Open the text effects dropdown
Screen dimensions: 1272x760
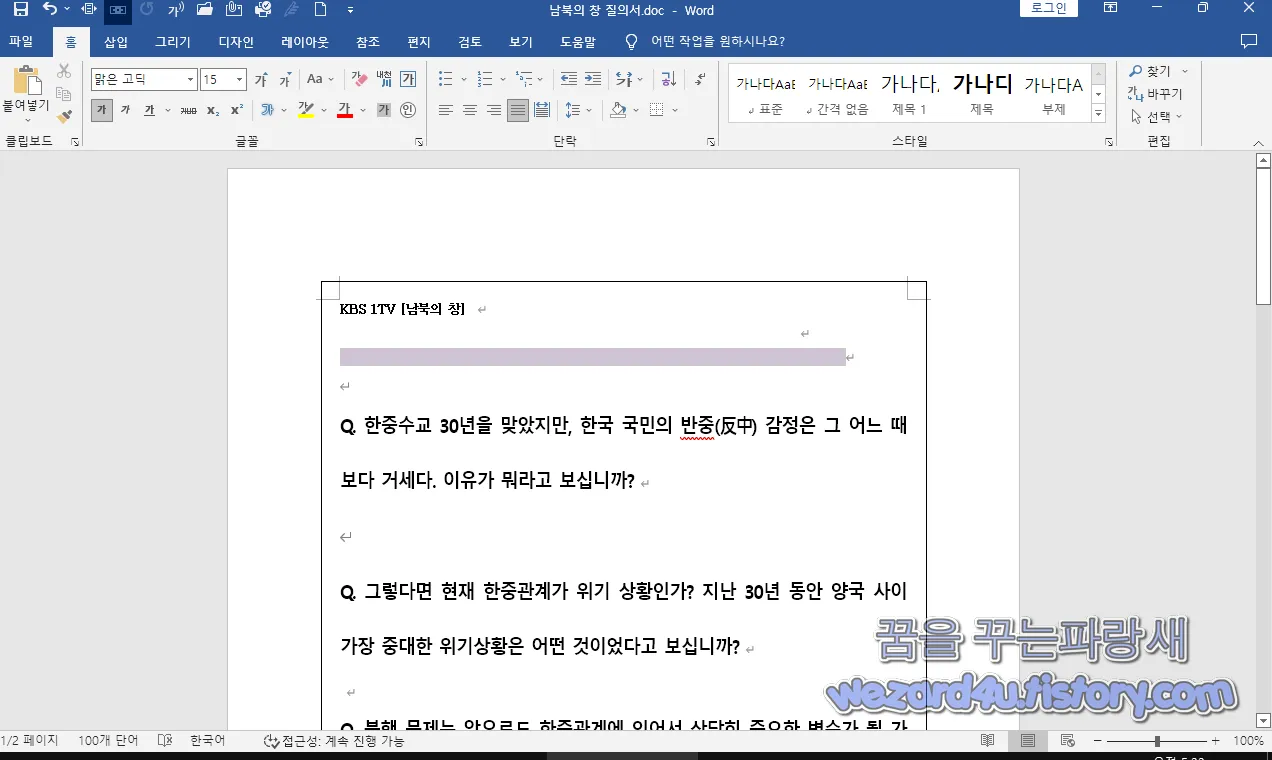(x=283, y=110)
